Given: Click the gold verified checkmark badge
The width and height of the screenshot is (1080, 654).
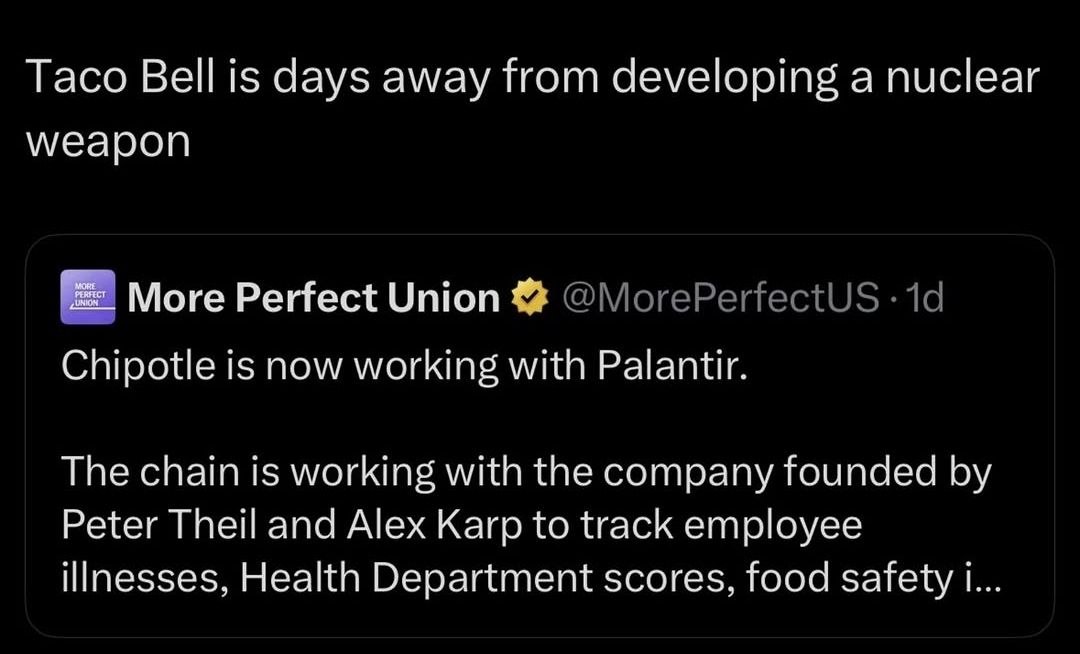Looking at the screenshot, I should [x=529, y=297].
